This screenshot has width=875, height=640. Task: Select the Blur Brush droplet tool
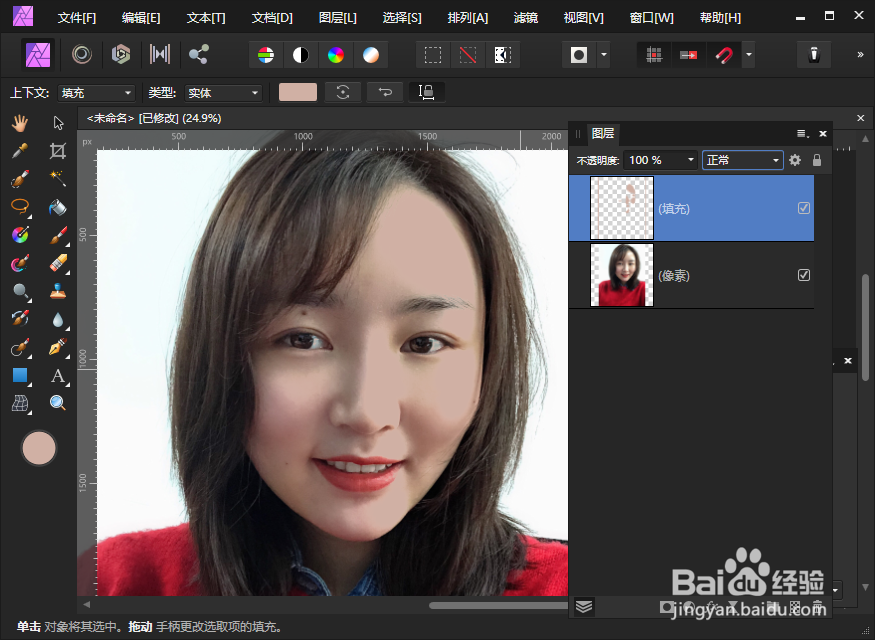point(58,319)
